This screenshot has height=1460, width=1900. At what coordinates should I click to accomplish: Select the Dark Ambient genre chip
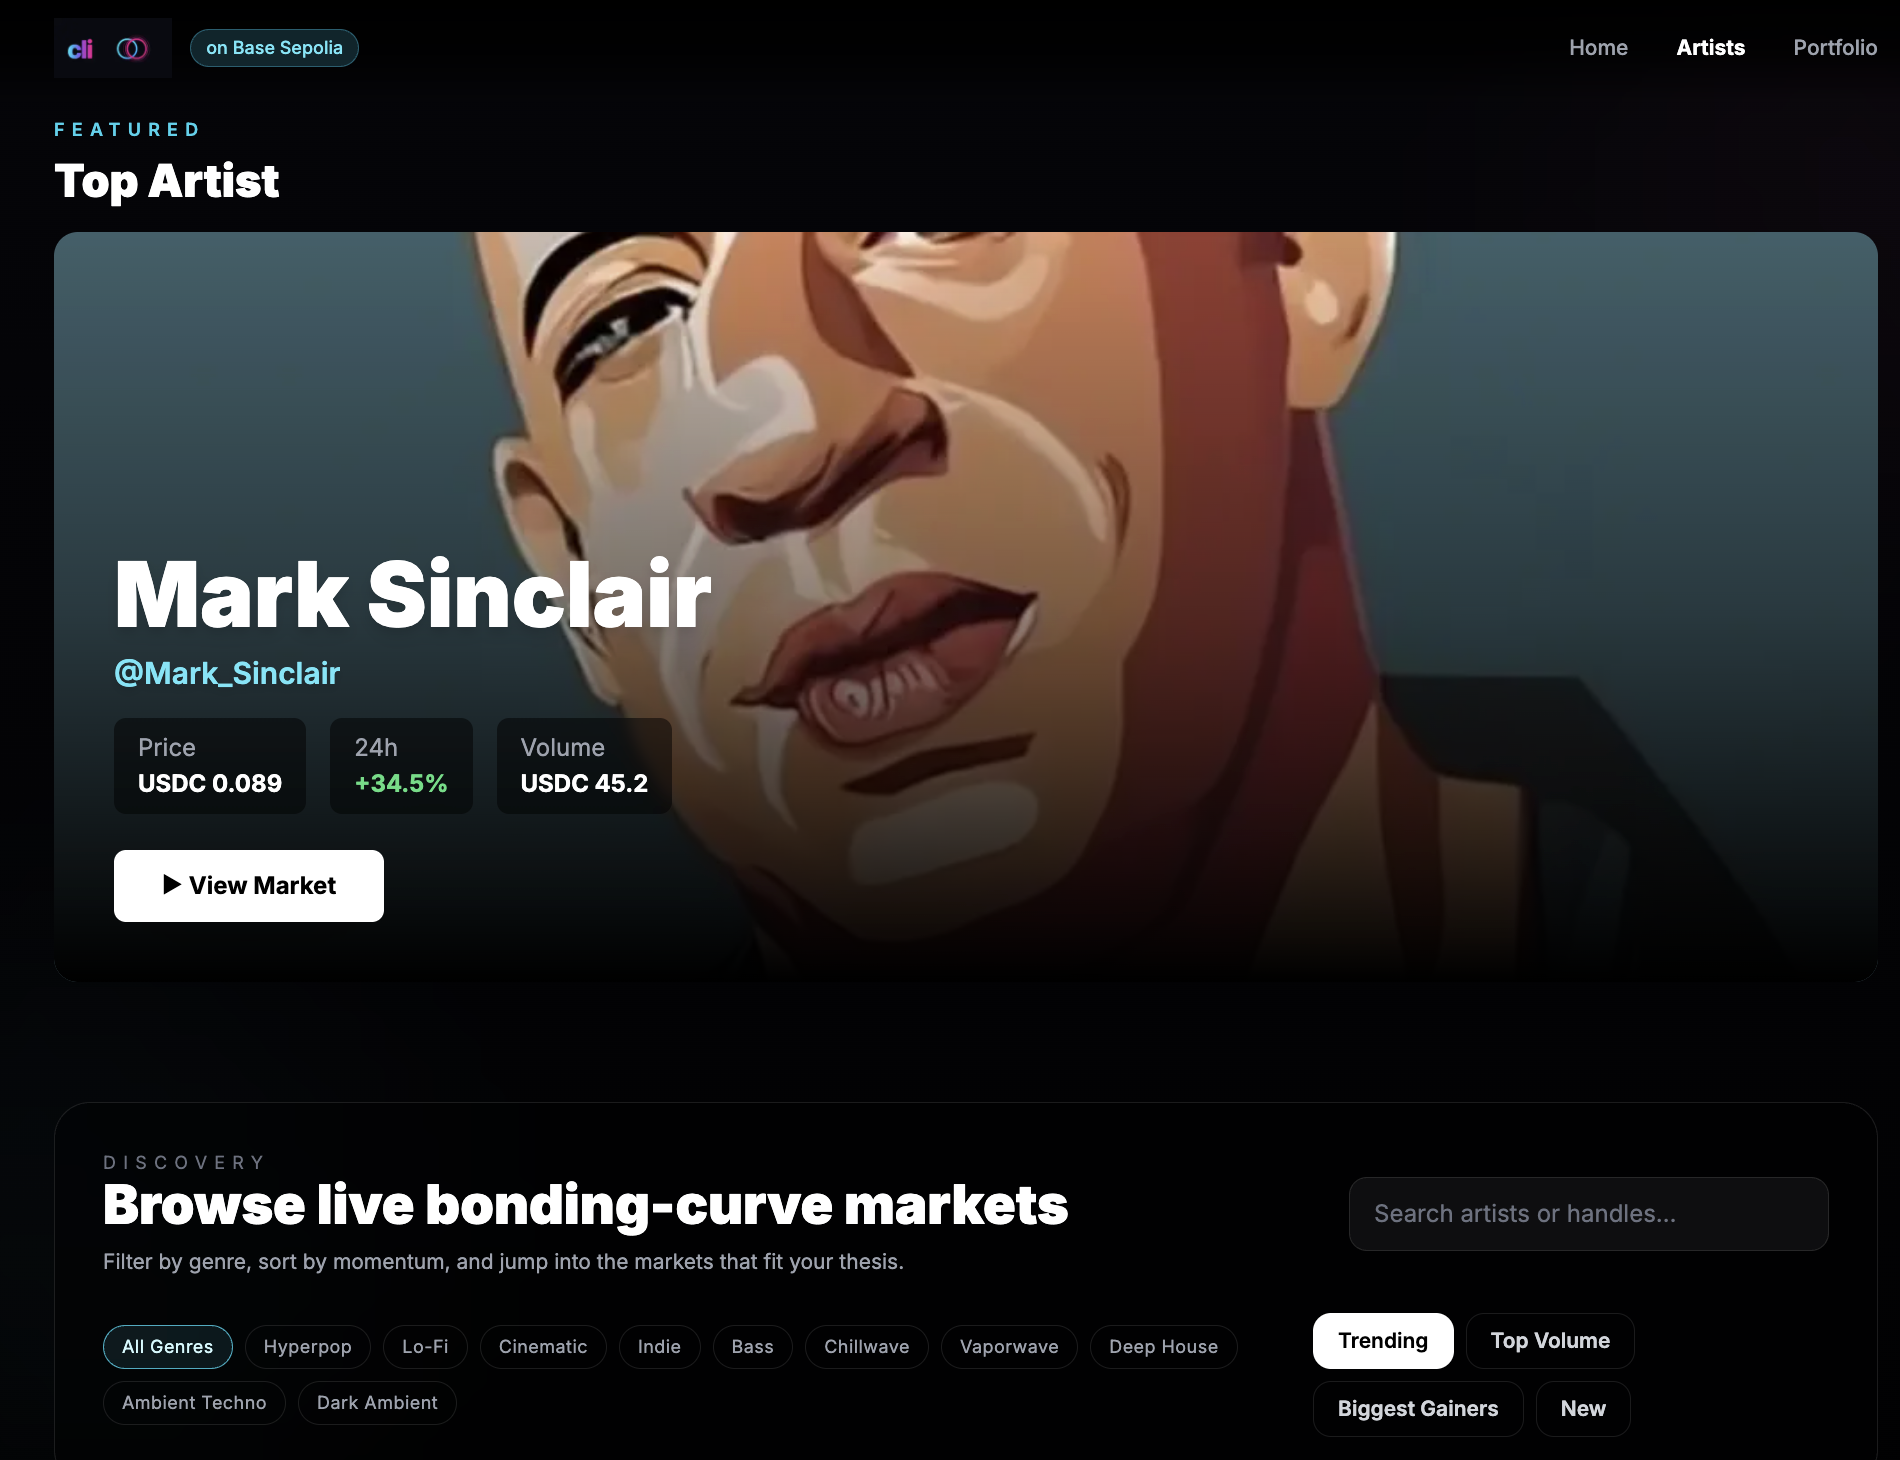(377, 1403)
